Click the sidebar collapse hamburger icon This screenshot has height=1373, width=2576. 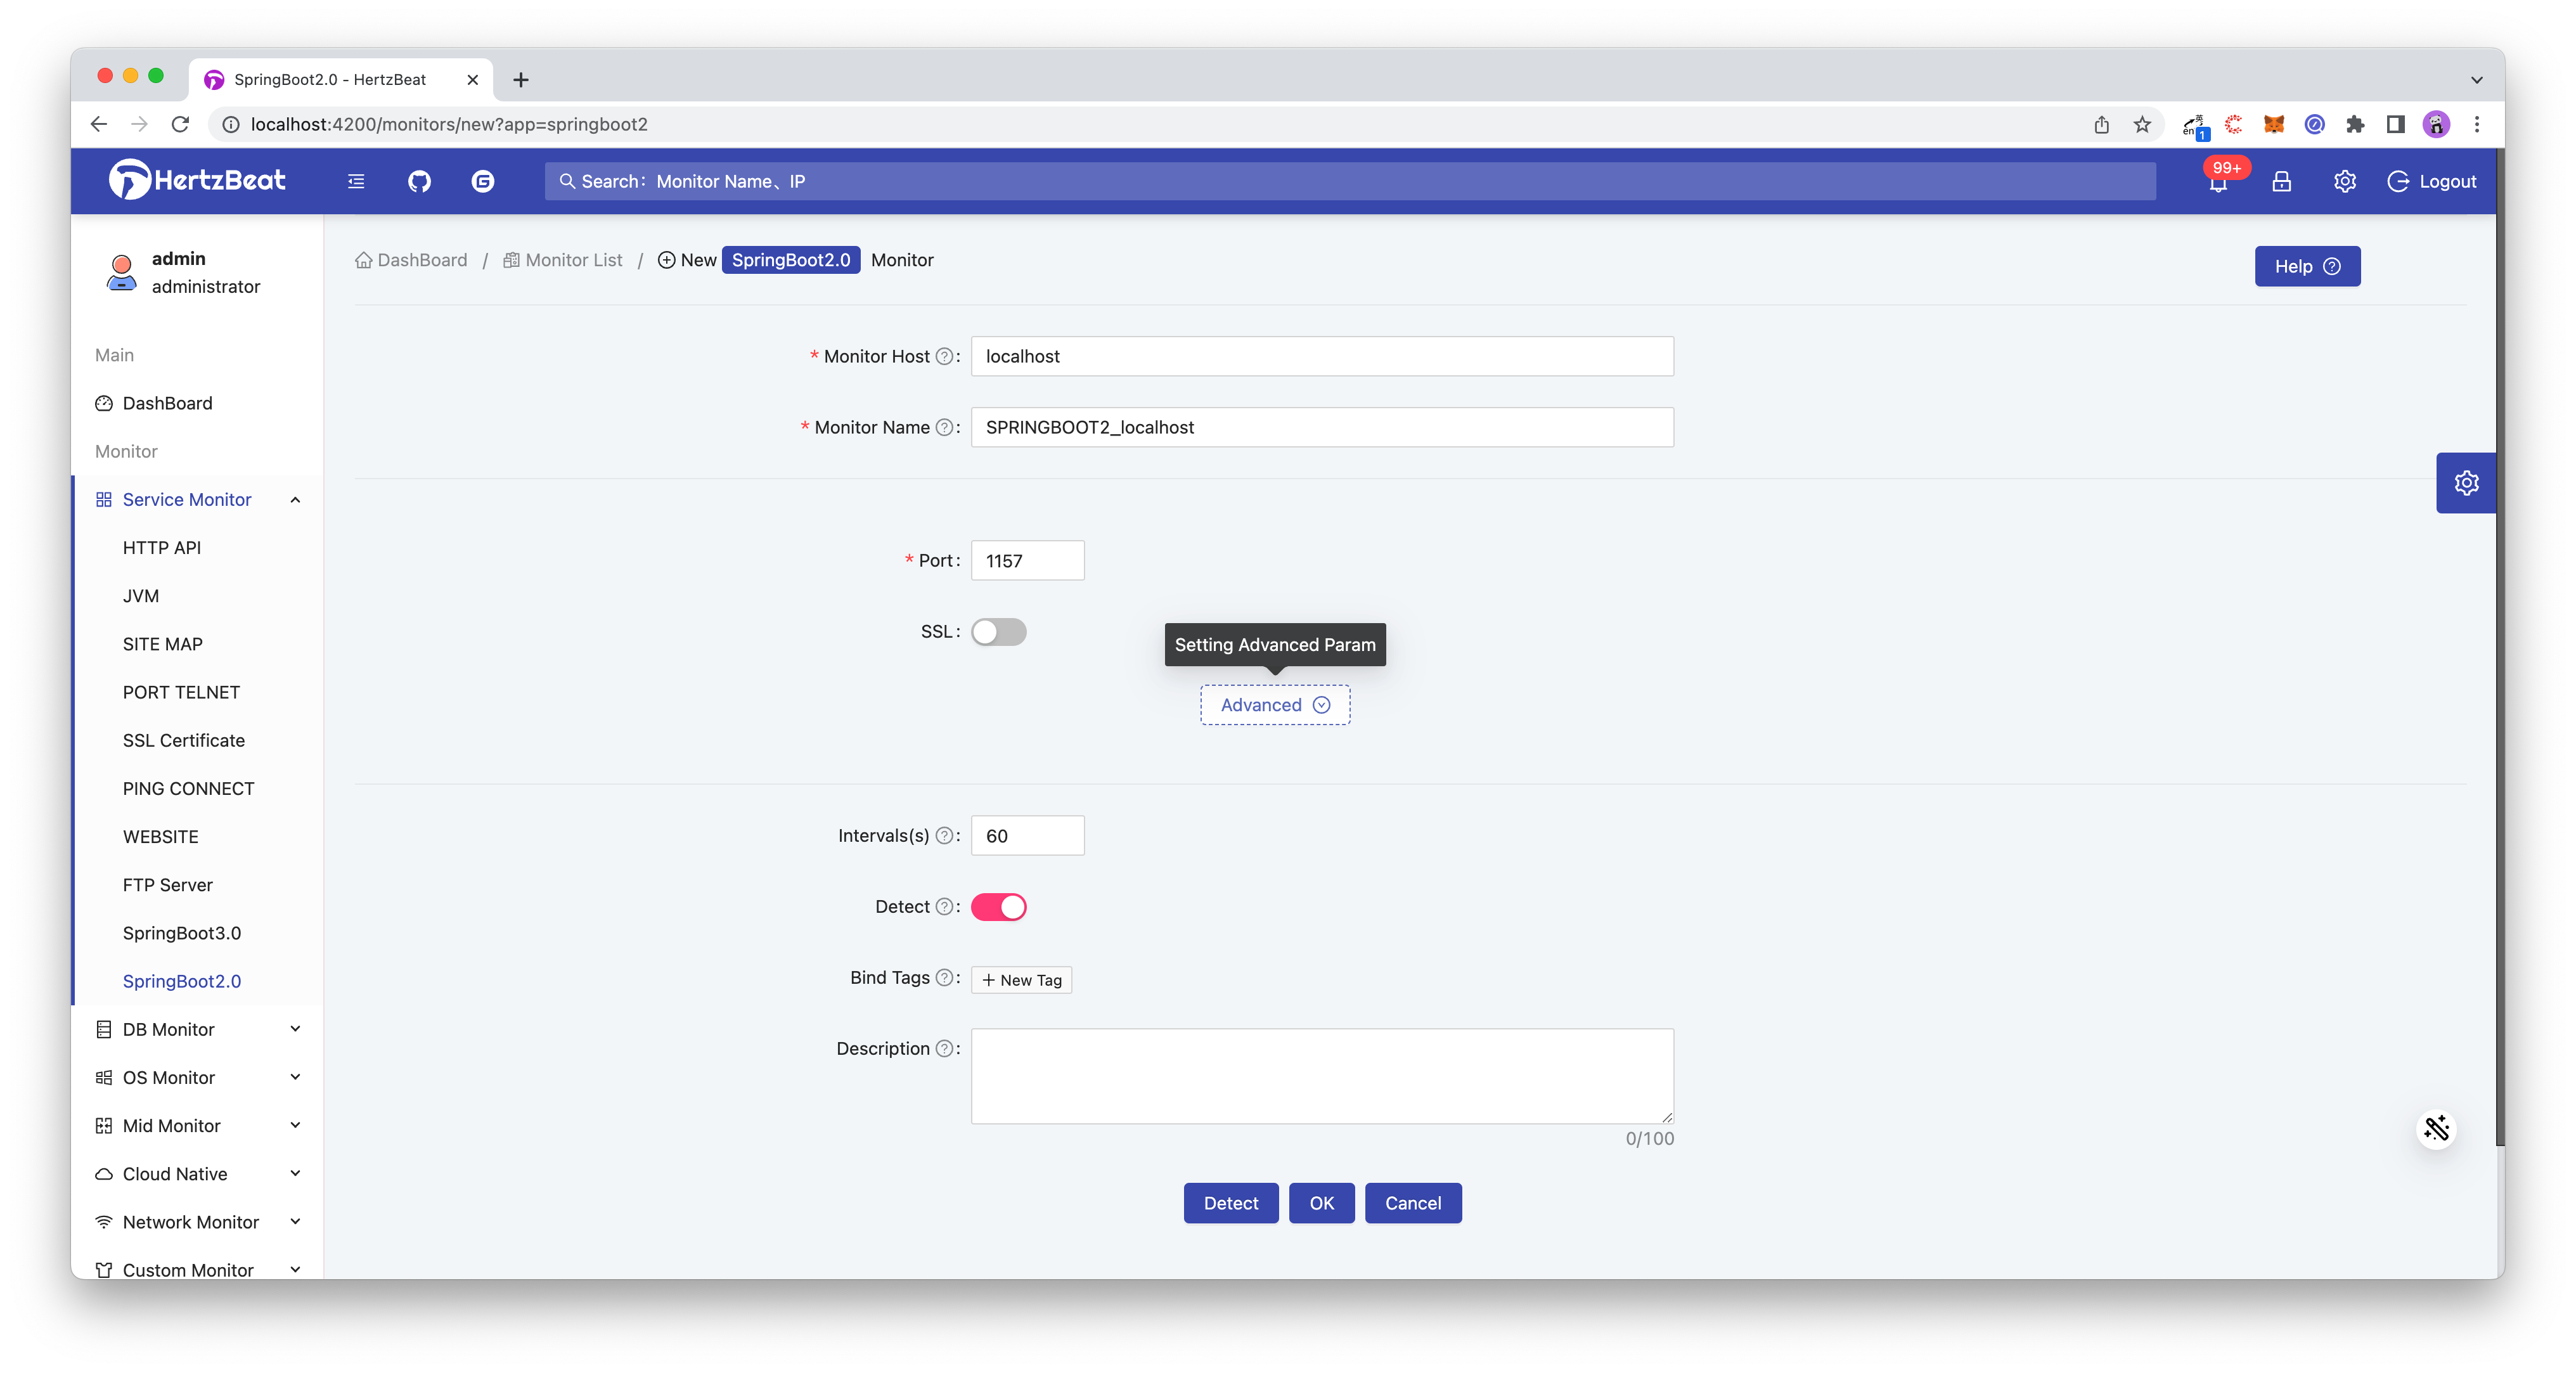pos(356,181)
